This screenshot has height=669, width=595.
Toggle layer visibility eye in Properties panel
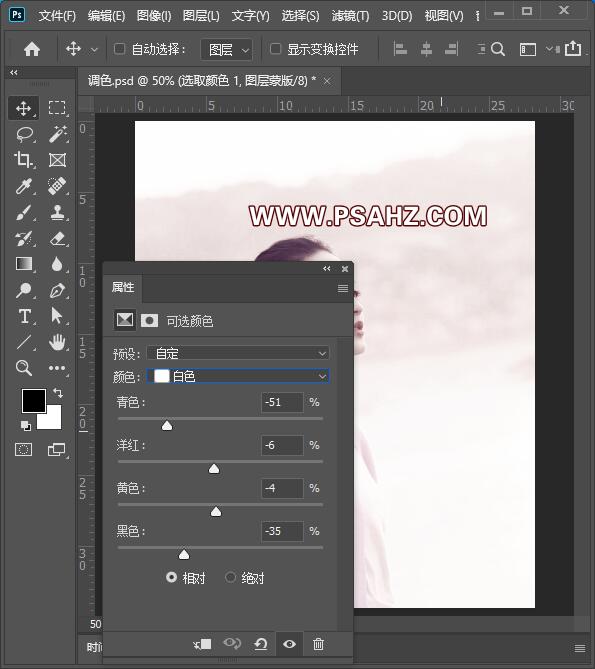coord(290,644)
